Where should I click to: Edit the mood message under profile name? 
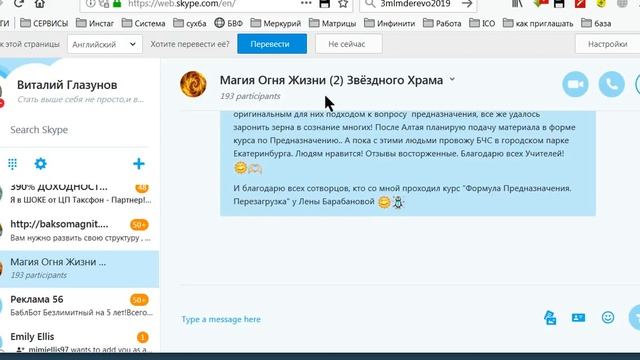point(80,99)
